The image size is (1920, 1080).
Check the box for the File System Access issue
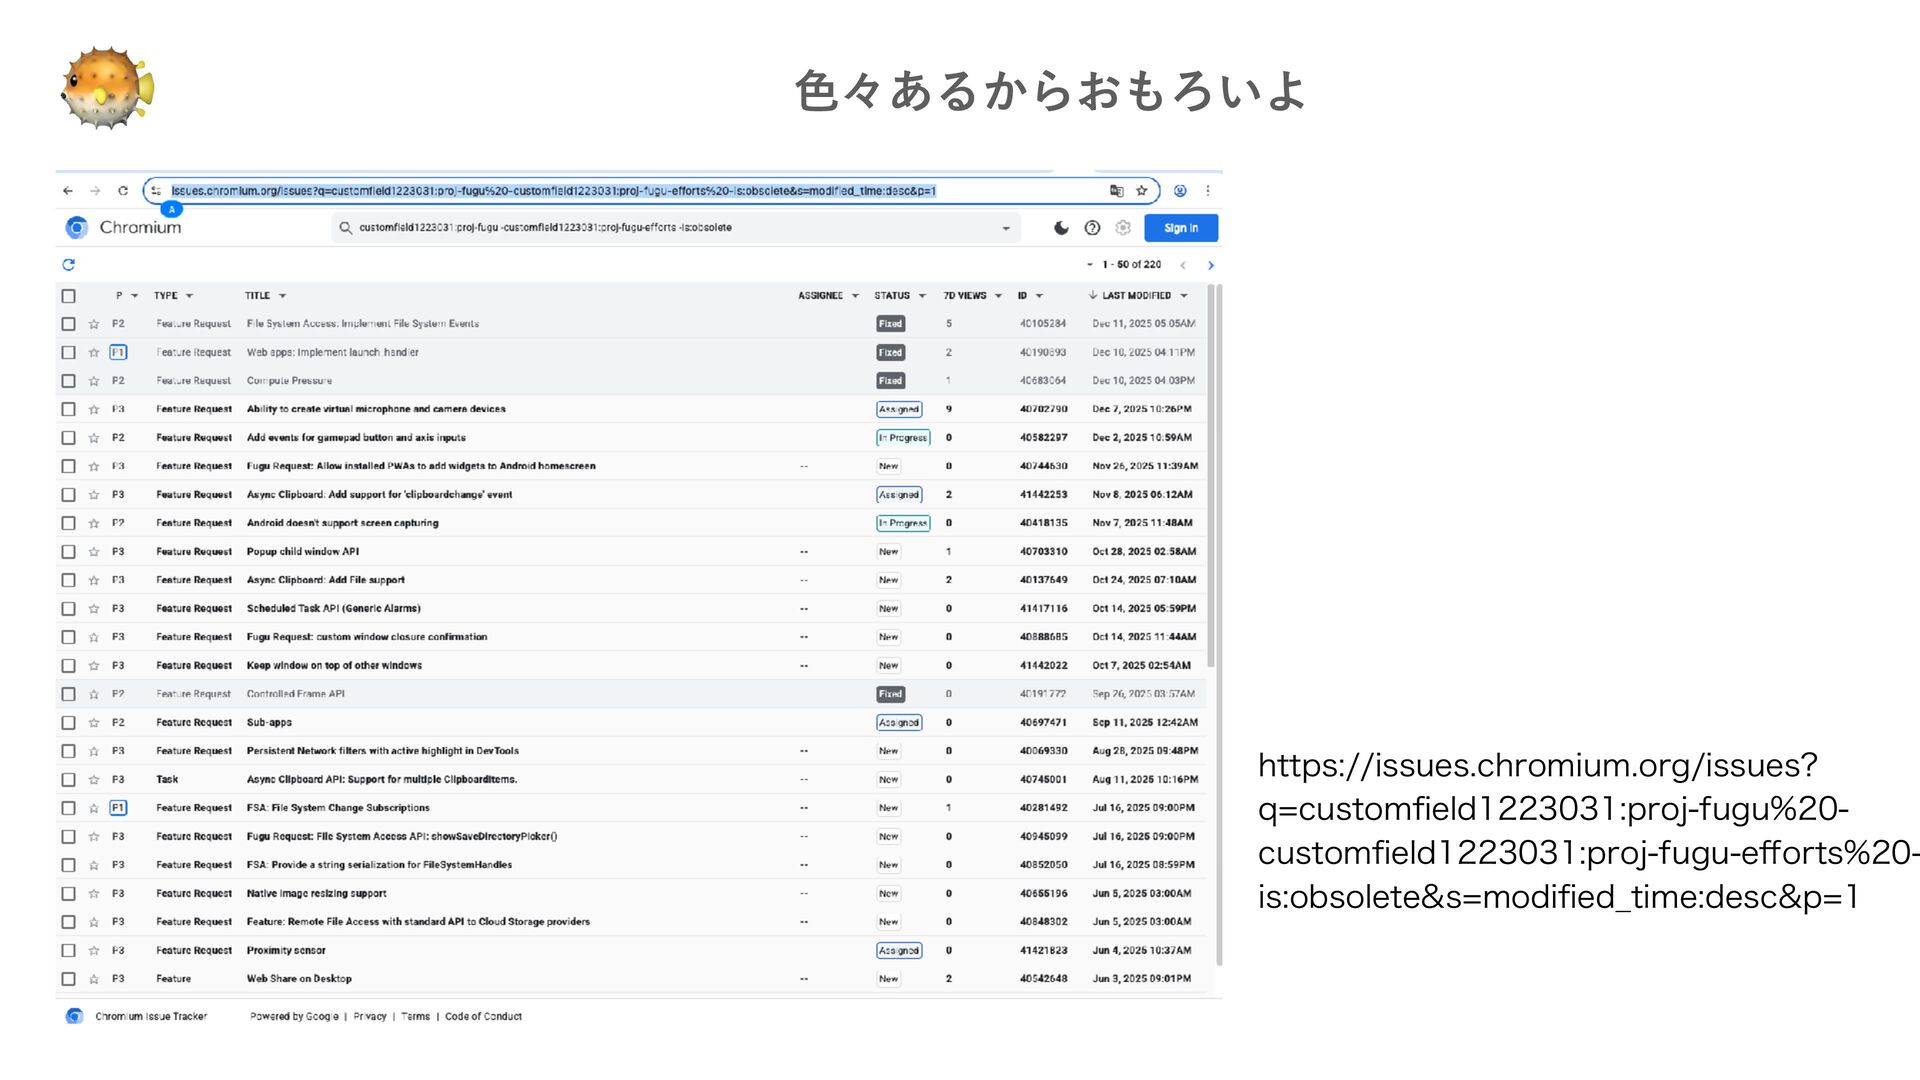click(x=68, y=324)
